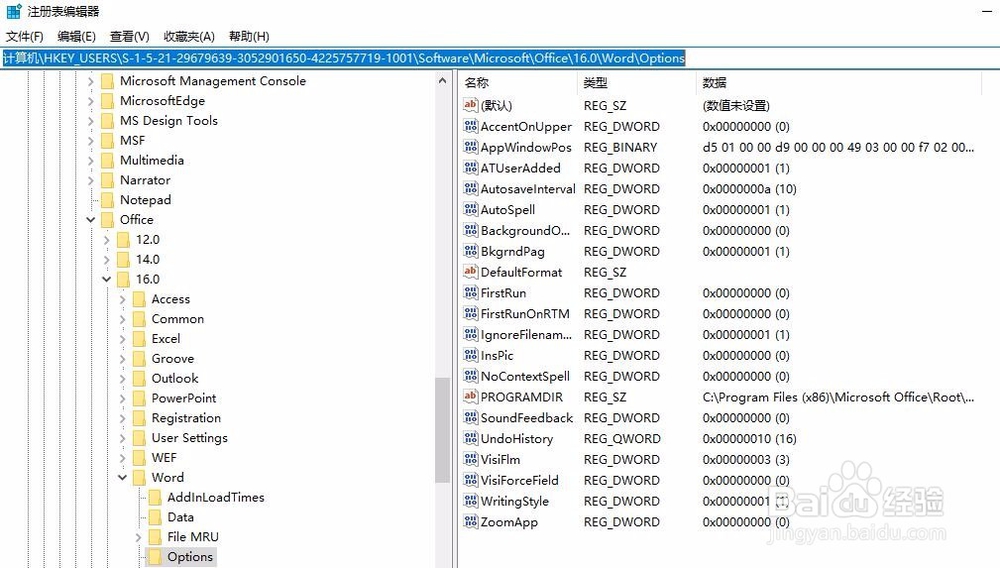Screen dimensions: 1000x568
Task: Expand the Multimedia key
Action: [x=91, y=161]
